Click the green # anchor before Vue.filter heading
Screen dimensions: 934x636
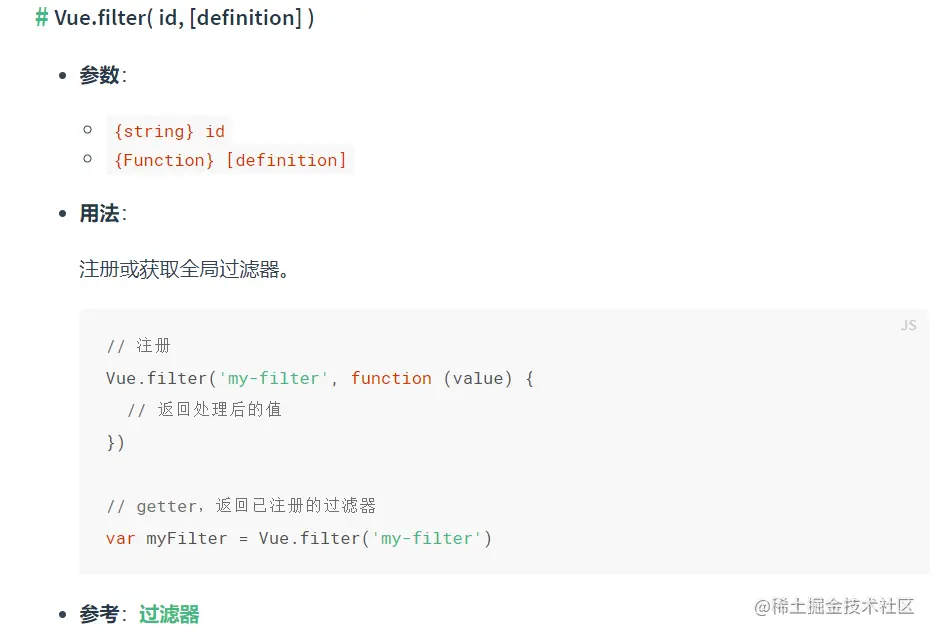42,18
